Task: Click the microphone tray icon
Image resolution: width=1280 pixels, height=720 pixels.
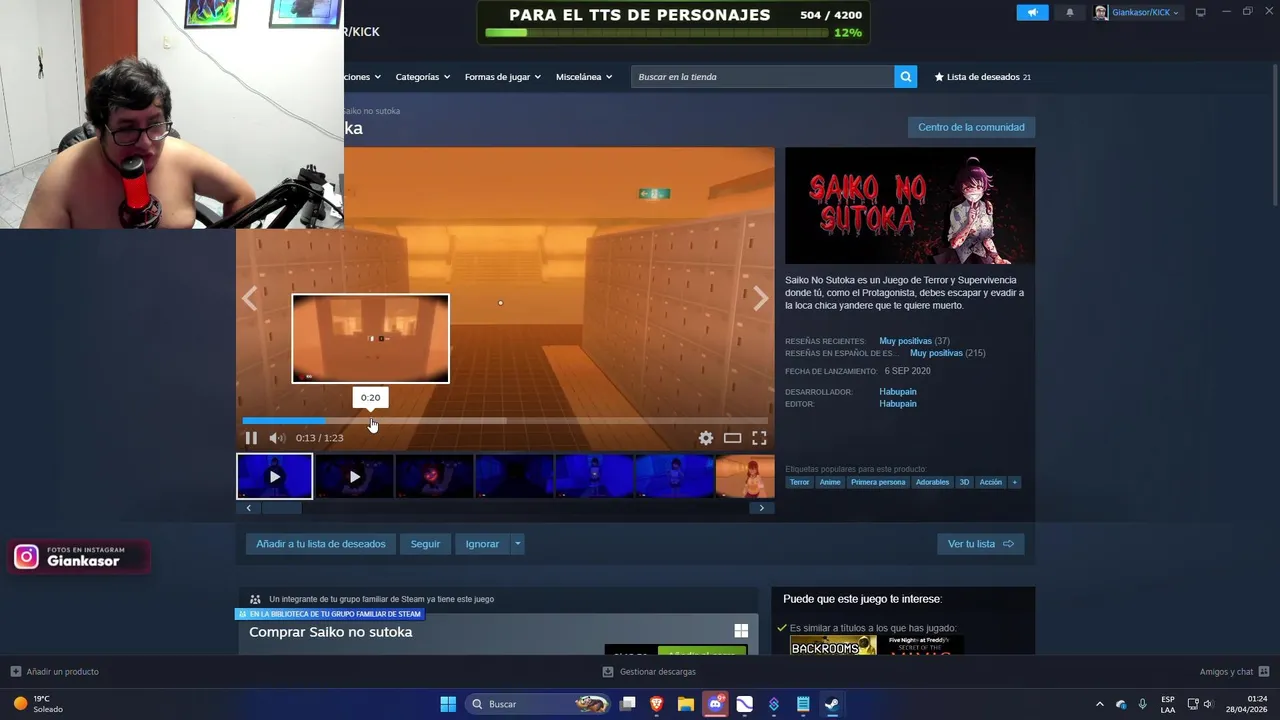Action: point(1143,704)
